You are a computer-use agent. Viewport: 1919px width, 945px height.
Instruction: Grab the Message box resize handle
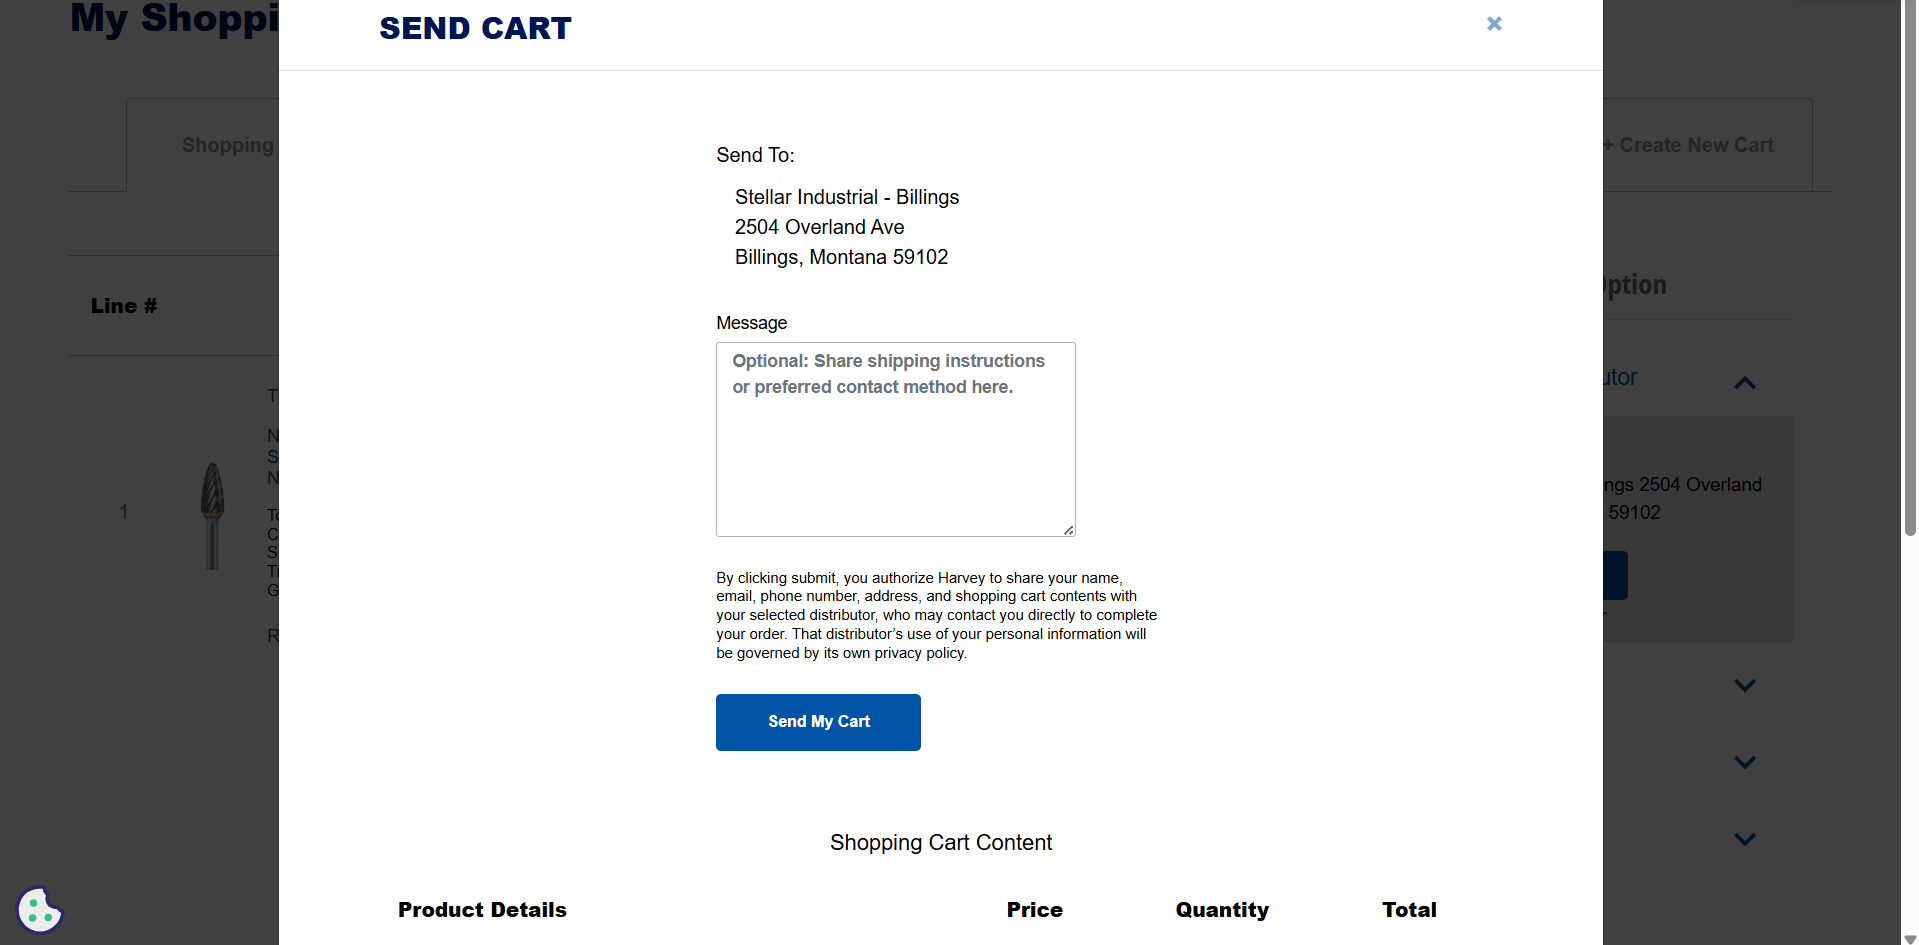[1069, 531]
